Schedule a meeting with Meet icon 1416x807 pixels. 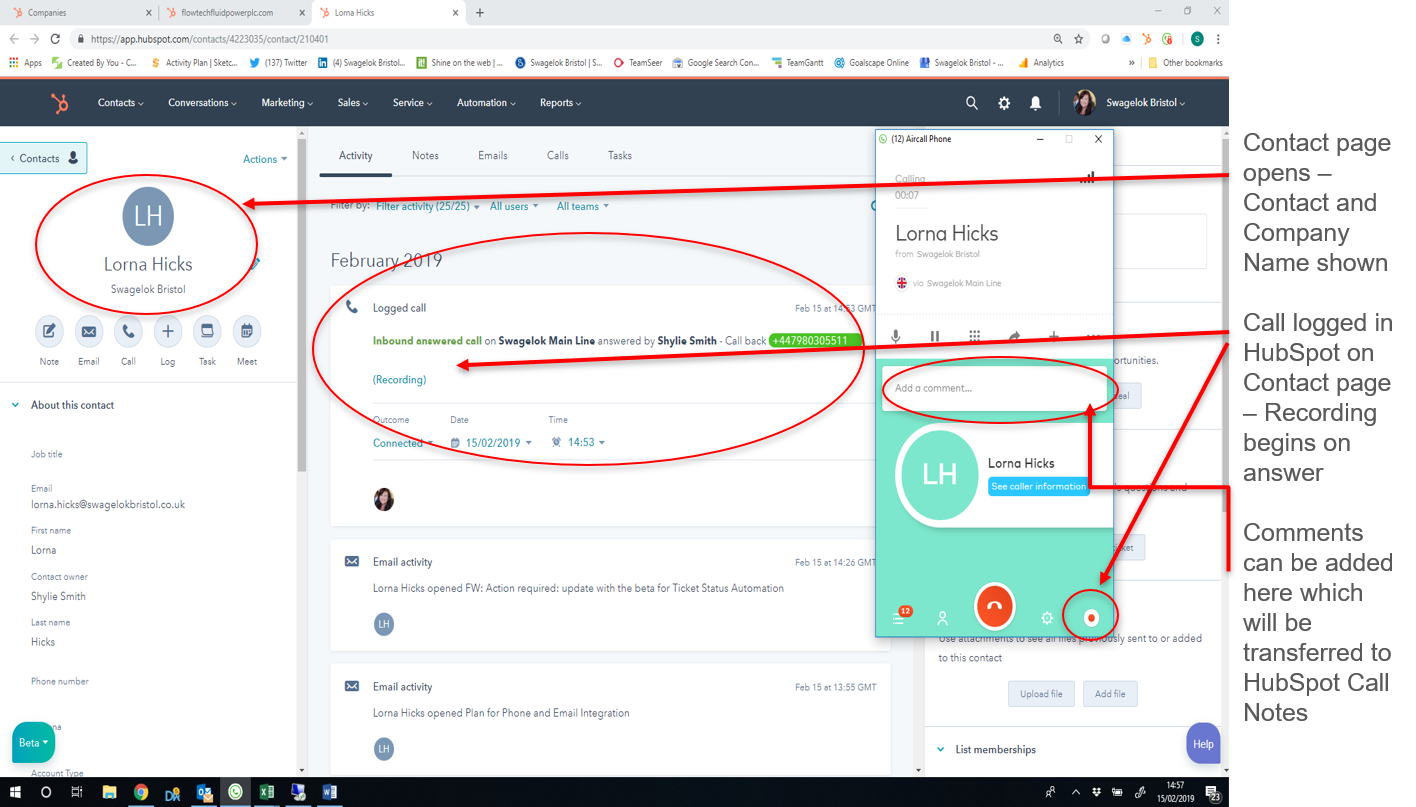pyautogui.click(x=247, y=331)
